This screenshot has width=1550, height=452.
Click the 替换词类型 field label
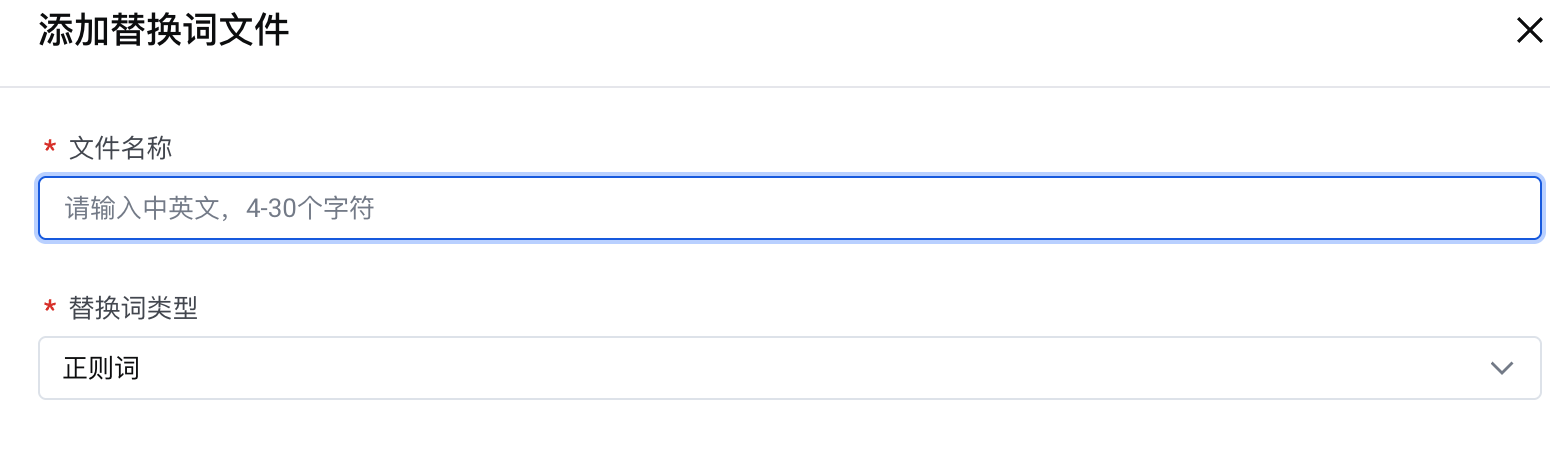(x=133, y=308)
